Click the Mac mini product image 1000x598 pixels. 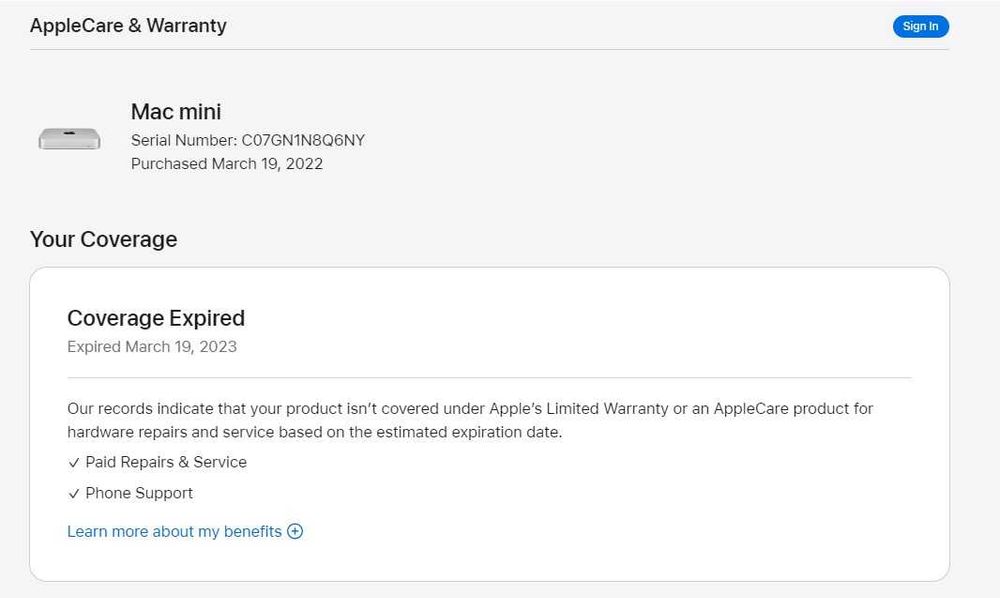coord(69,138)
